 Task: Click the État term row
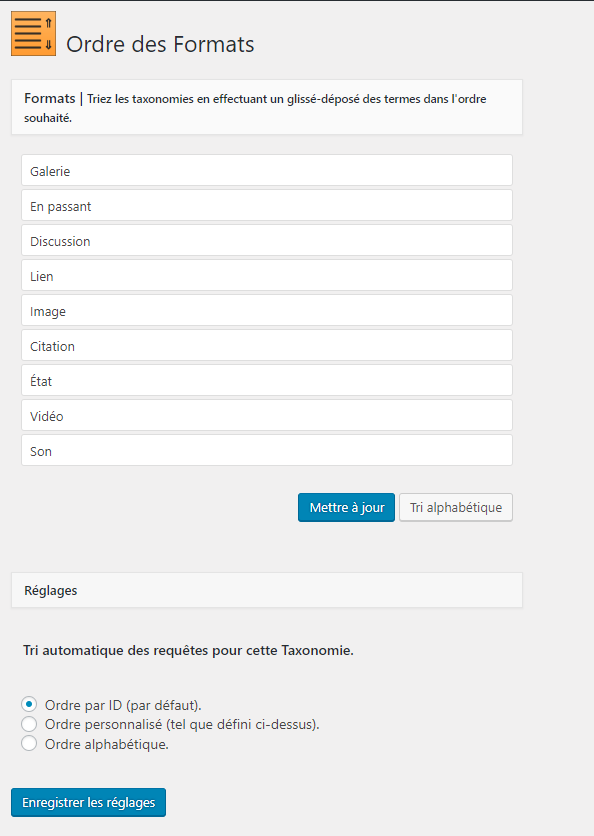tap(267, 381)
